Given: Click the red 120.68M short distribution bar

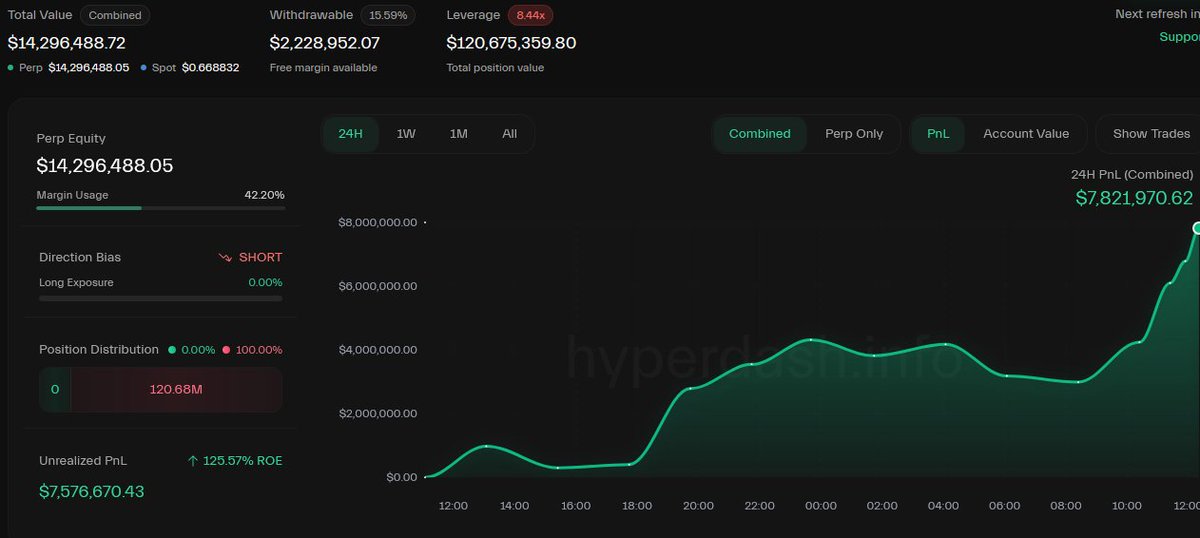Looking at the screenshot, I should pos(176,389).
